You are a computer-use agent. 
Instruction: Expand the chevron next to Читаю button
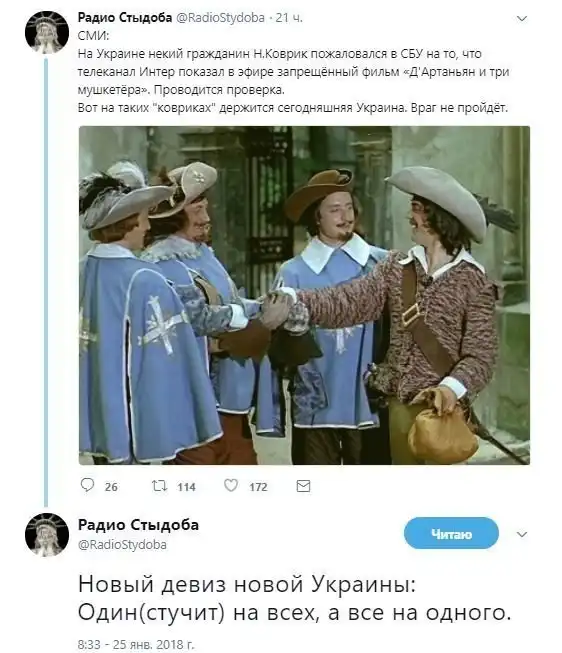(522, 534)
